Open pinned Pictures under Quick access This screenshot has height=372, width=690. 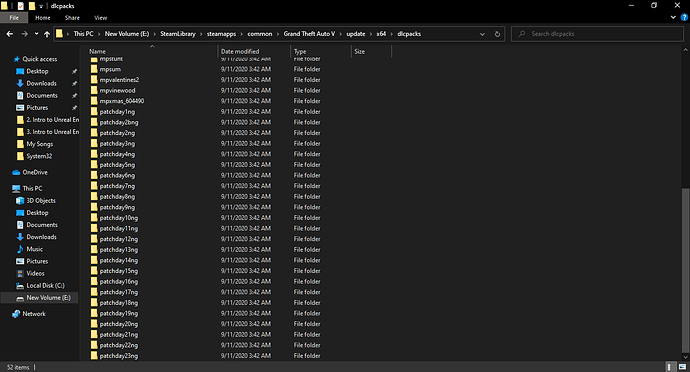click(37, 108)
